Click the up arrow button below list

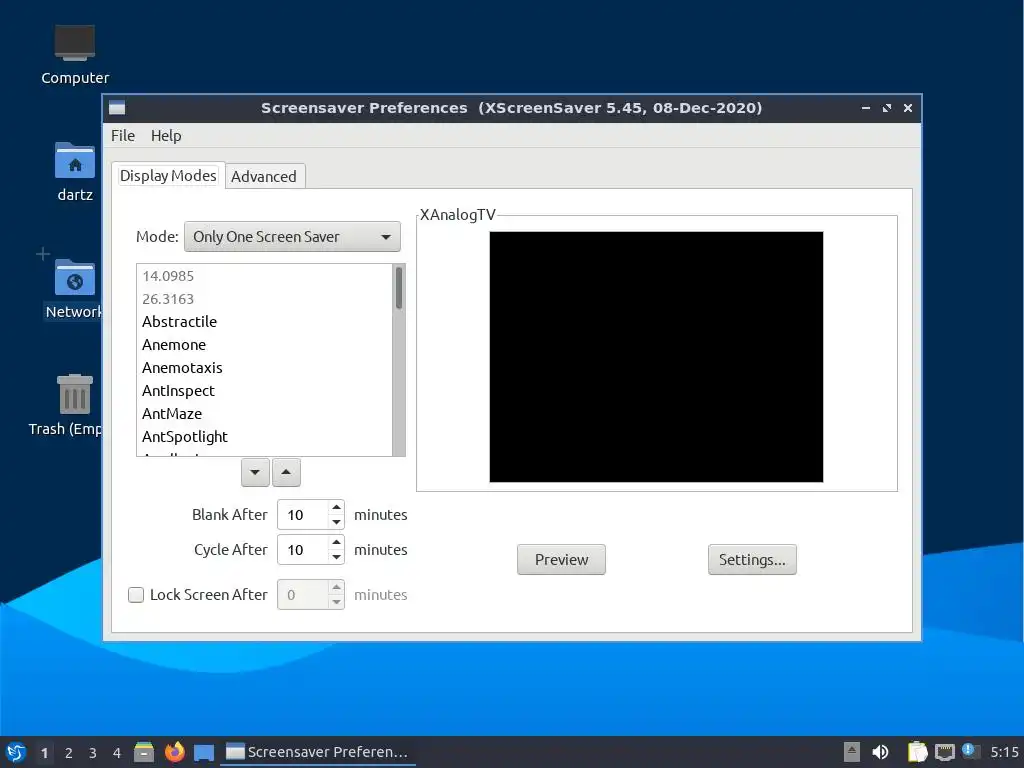pyautogui.click(x=286, y=472)
